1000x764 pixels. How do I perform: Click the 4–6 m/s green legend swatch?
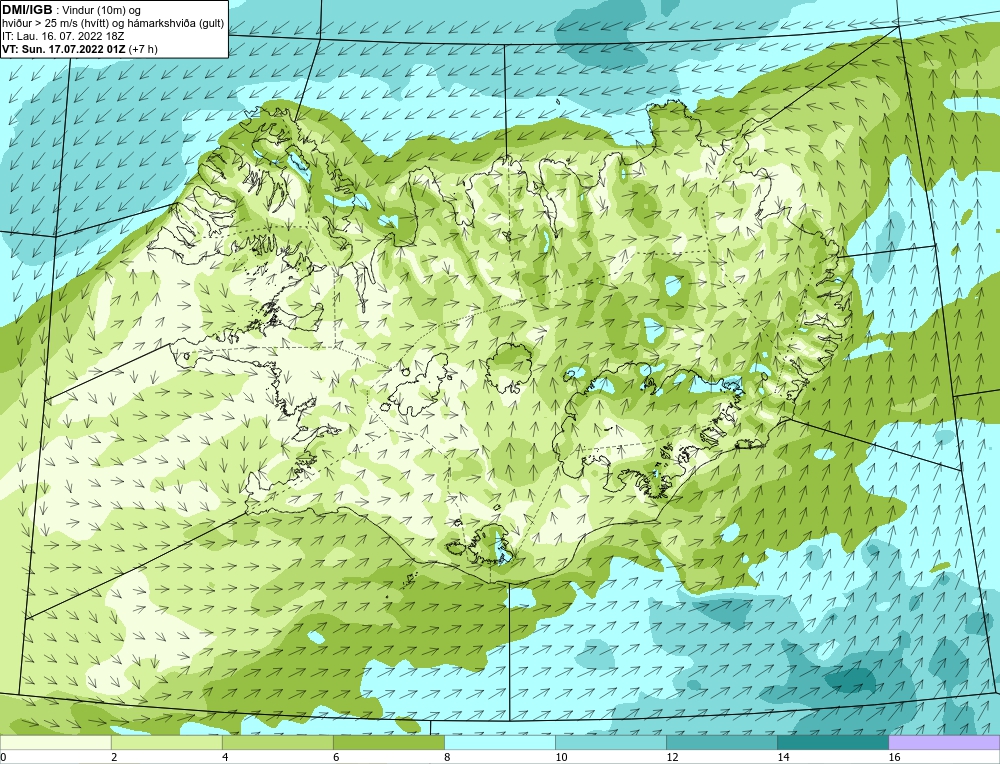point(277,742)
